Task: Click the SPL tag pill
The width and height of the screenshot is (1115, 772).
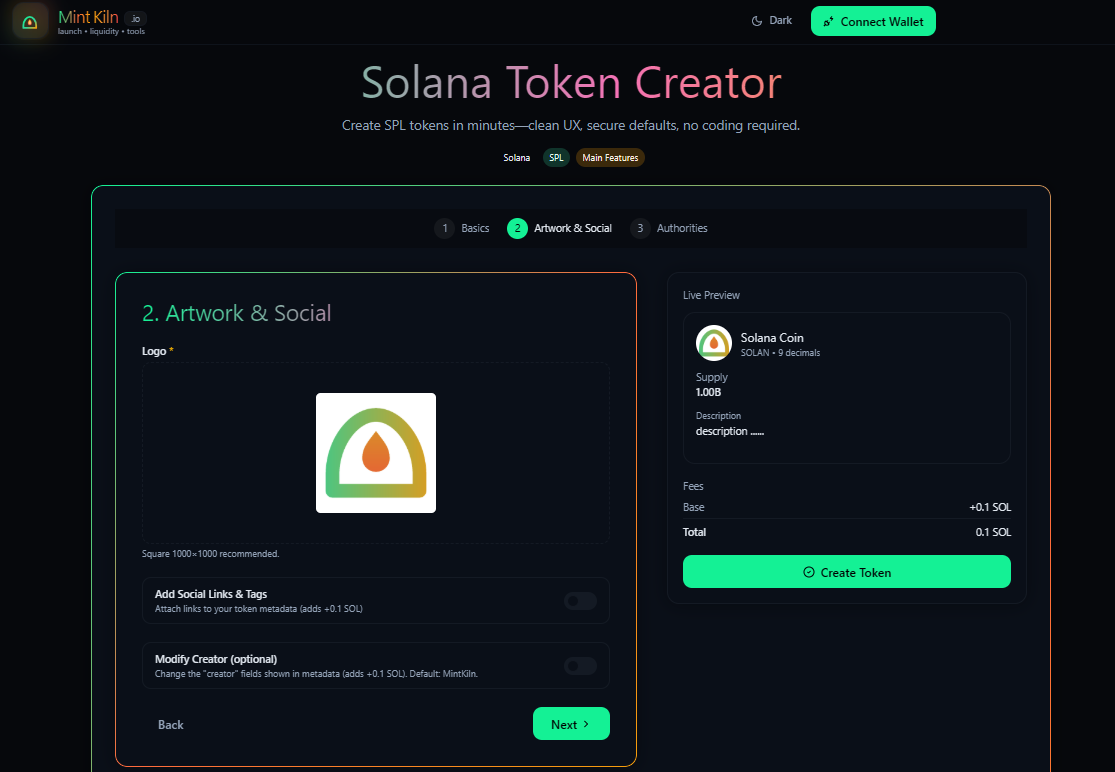Action: click(556, 158)
